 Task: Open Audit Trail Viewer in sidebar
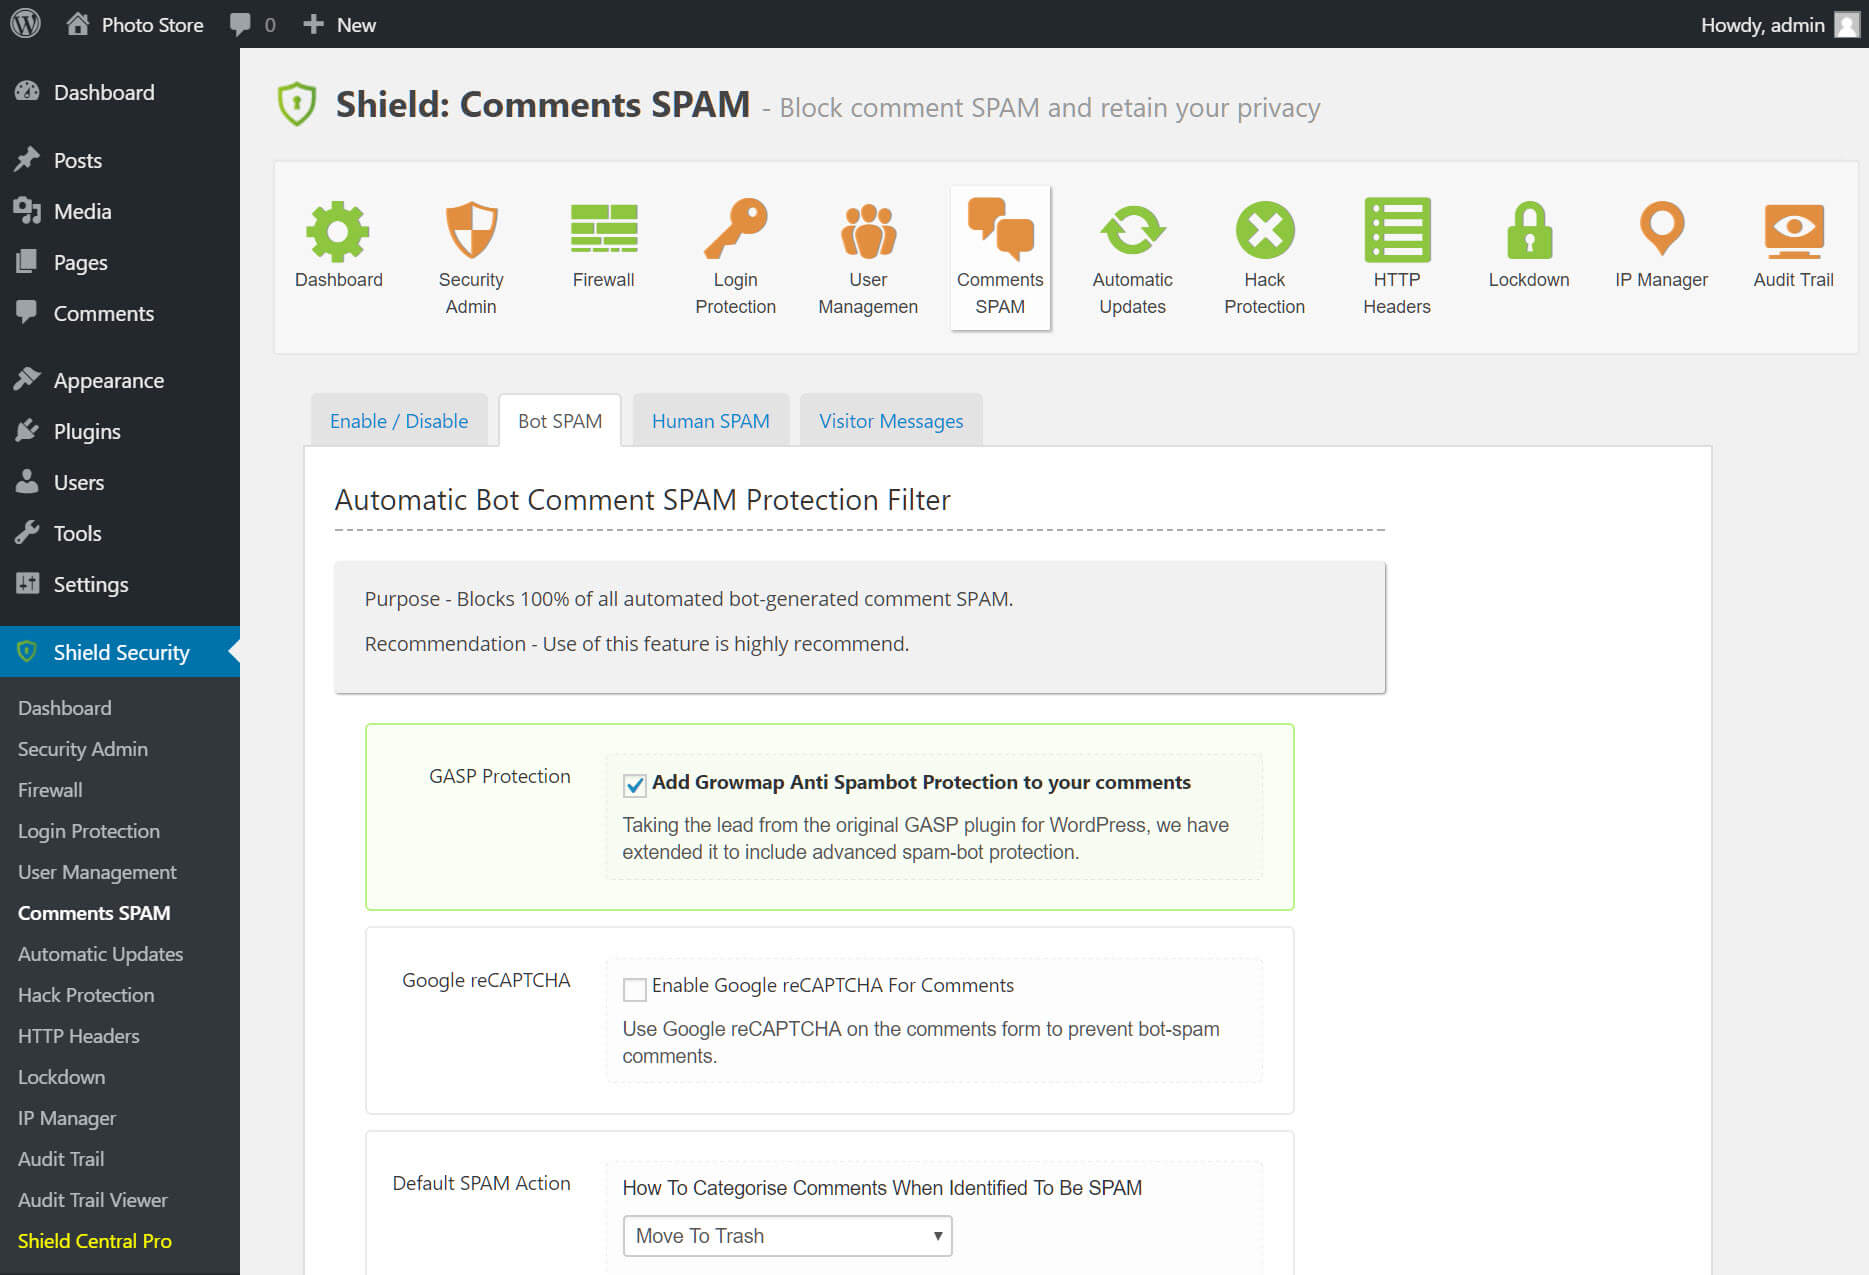[93, 1200]
